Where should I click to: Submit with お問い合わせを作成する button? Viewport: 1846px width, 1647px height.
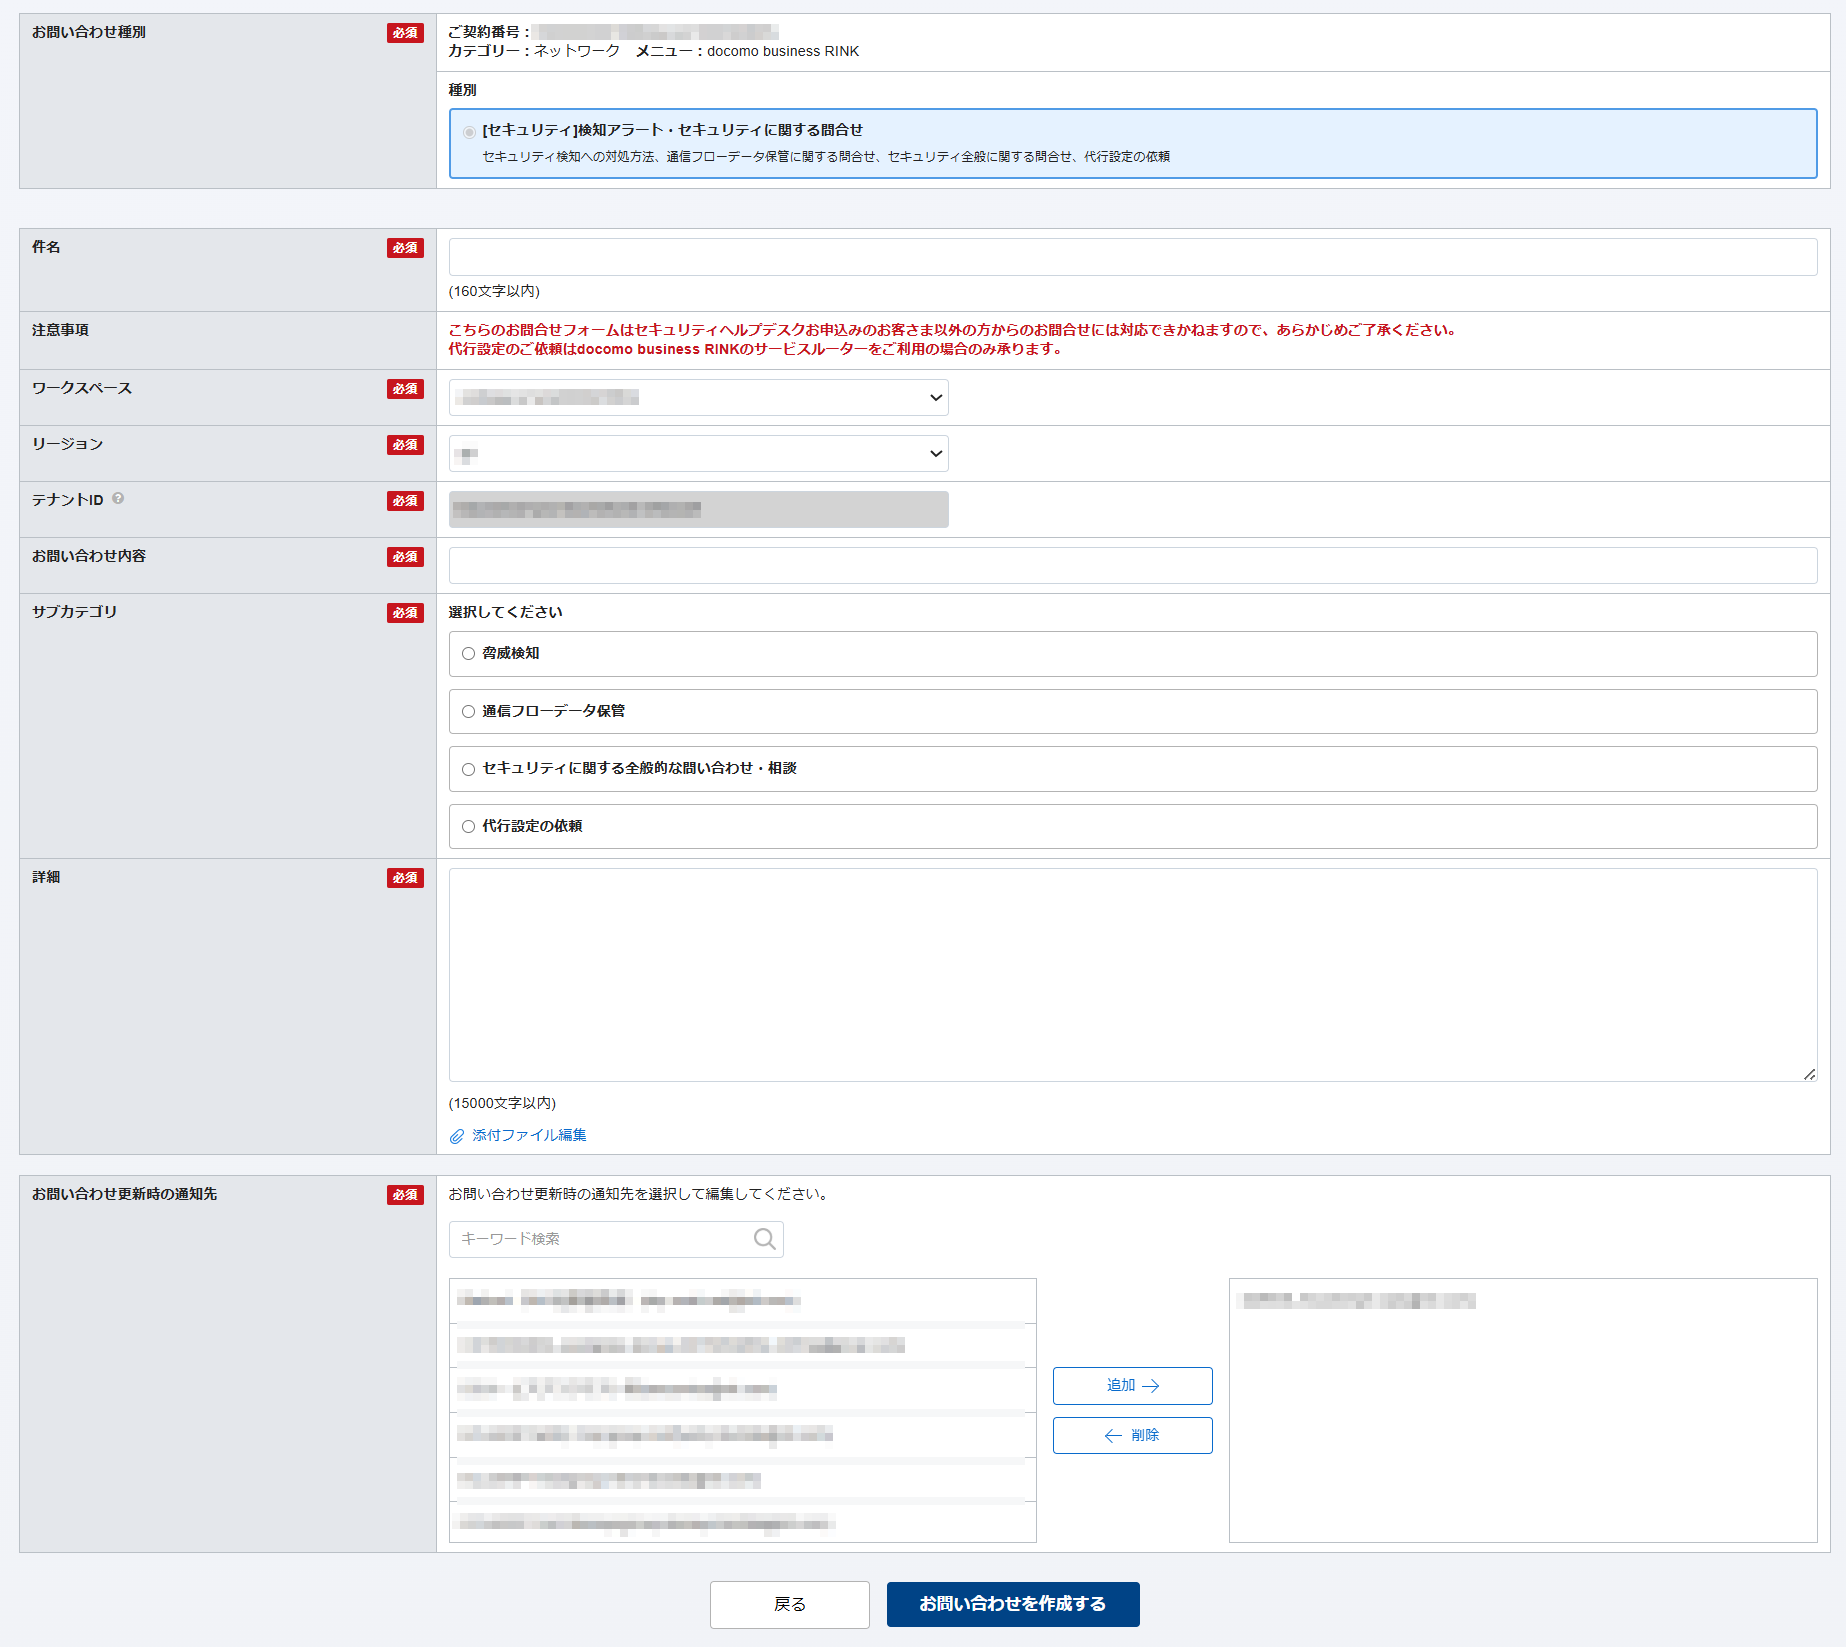coord(1012,1604)
